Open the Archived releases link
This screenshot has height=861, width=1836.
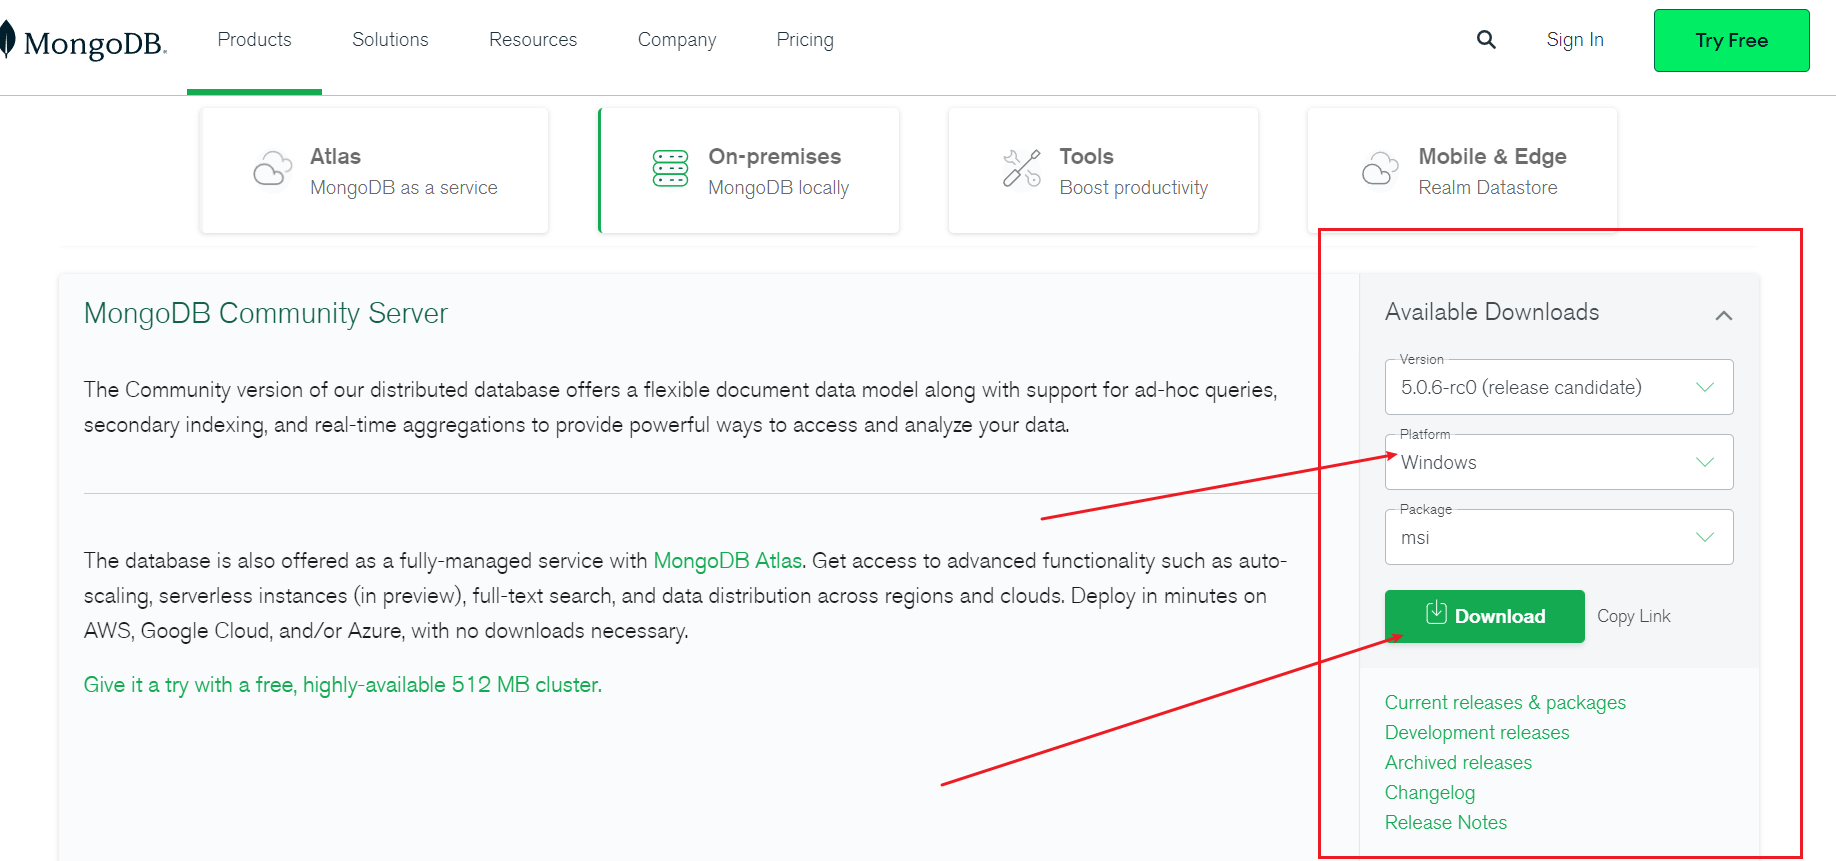pyautogui.click(x=1458, y=763)
